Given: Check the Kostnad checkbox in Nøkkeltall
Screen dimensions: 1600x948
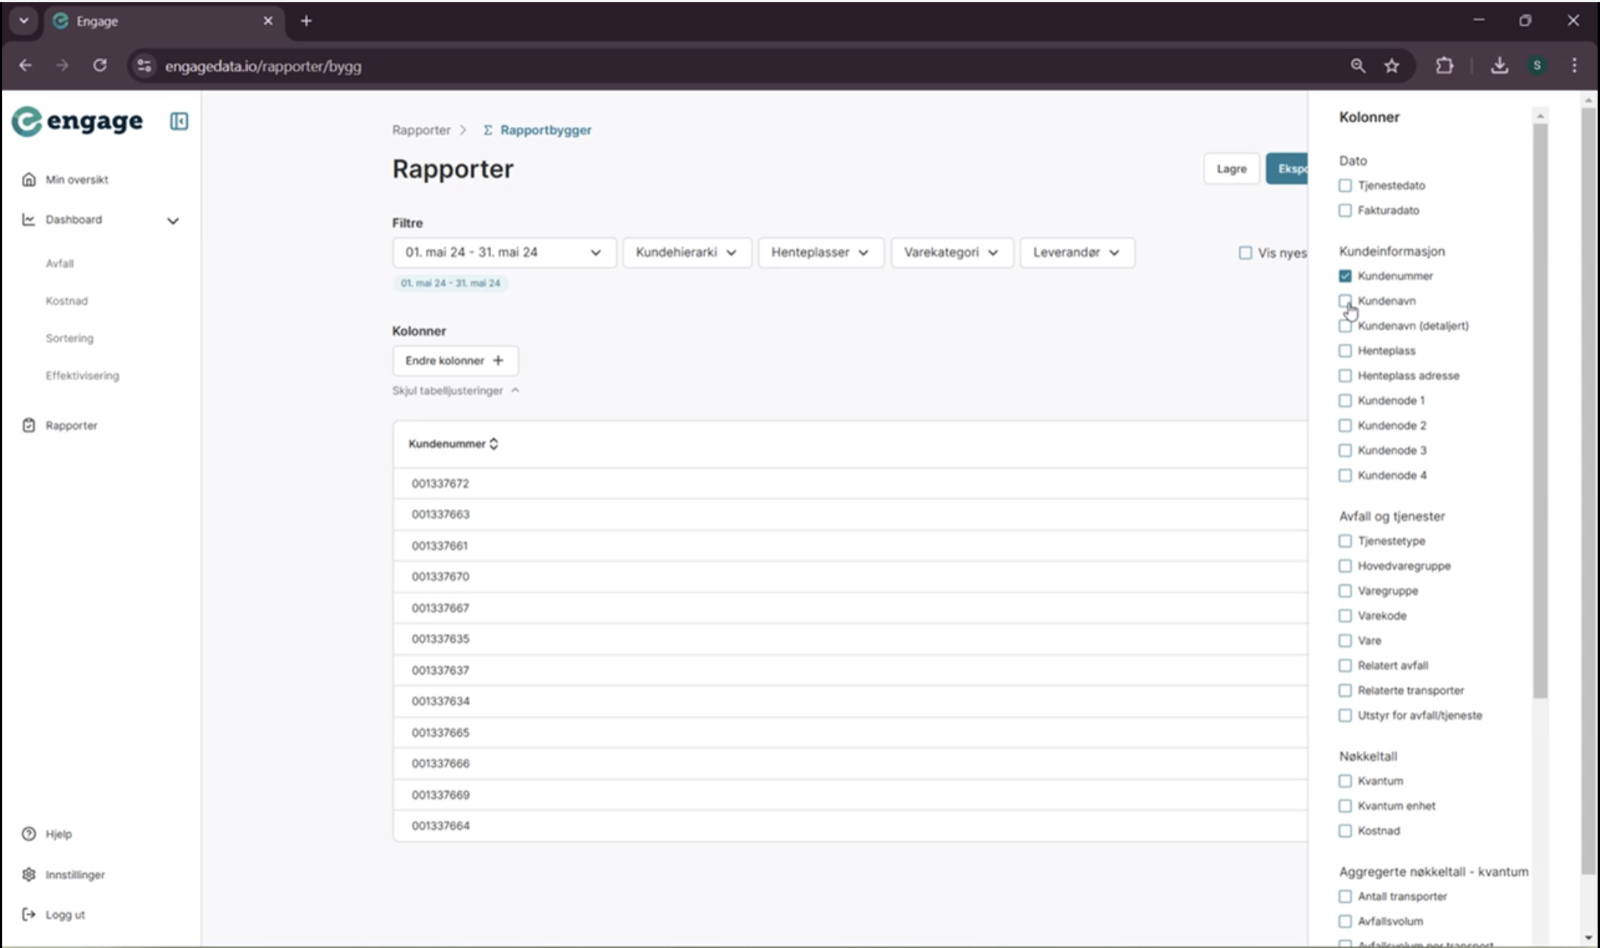Looking at the screenshot, I should (1345, 831).
